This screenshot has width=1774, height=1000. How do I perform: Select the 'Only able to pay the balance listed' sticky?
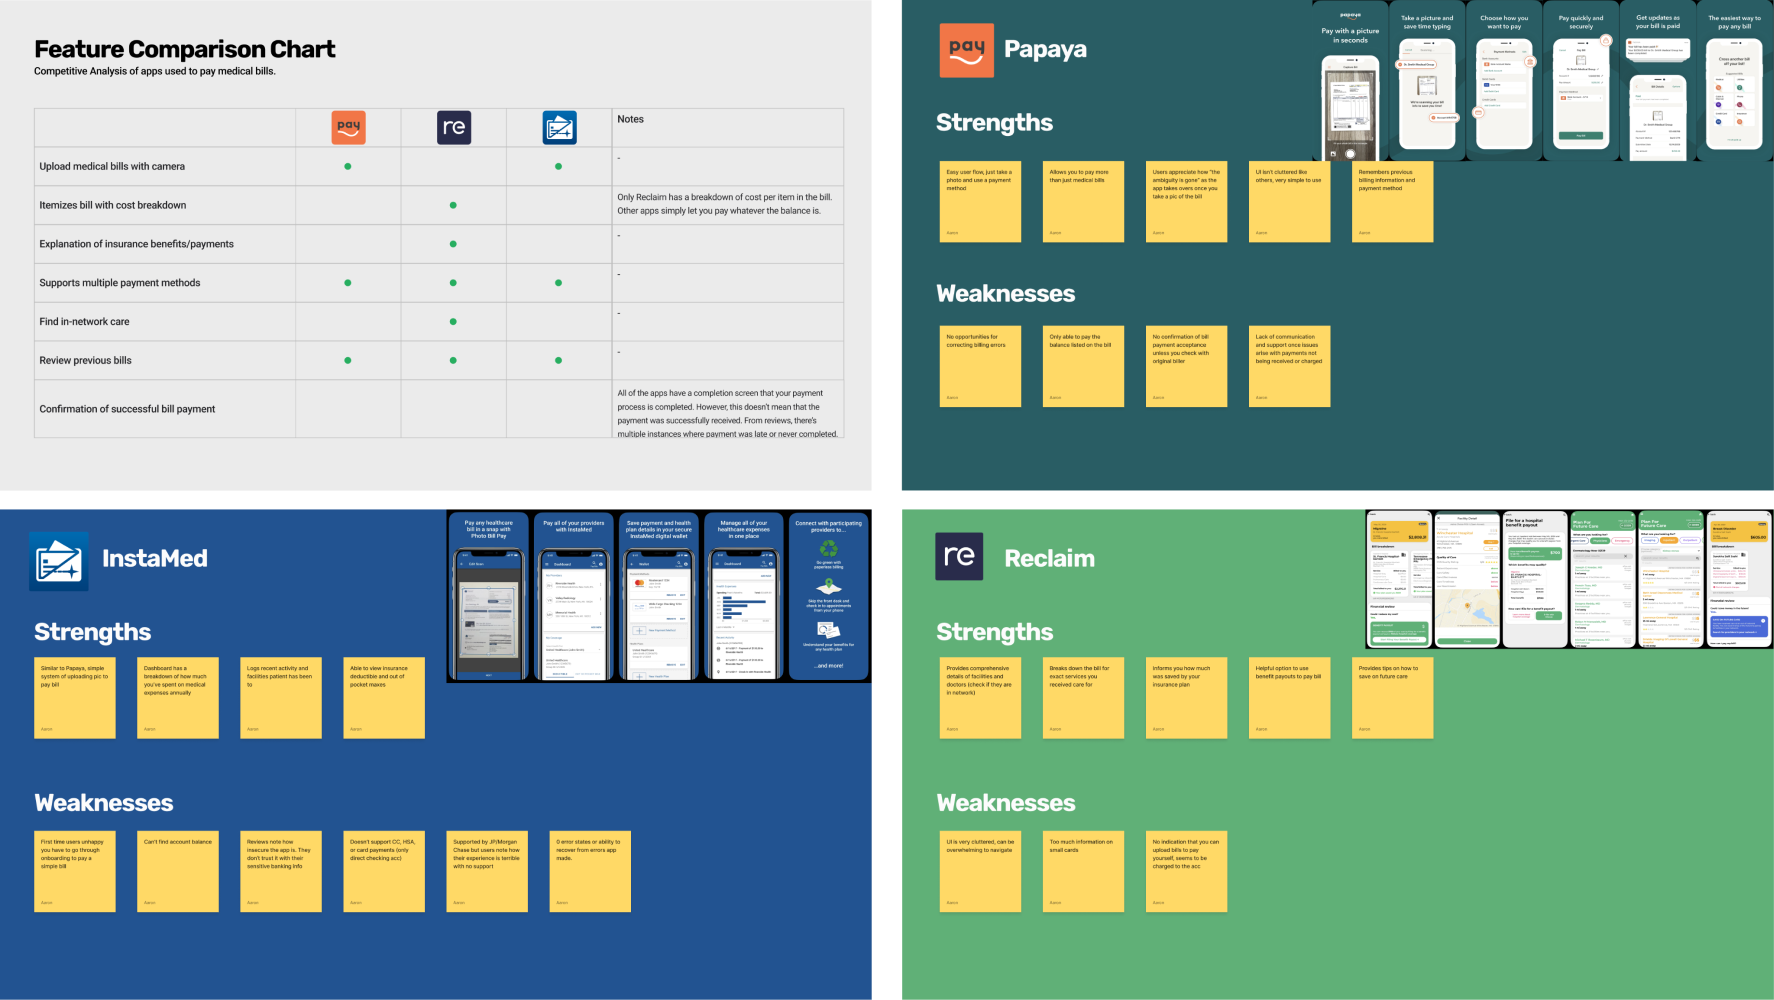pos(1083,366)
